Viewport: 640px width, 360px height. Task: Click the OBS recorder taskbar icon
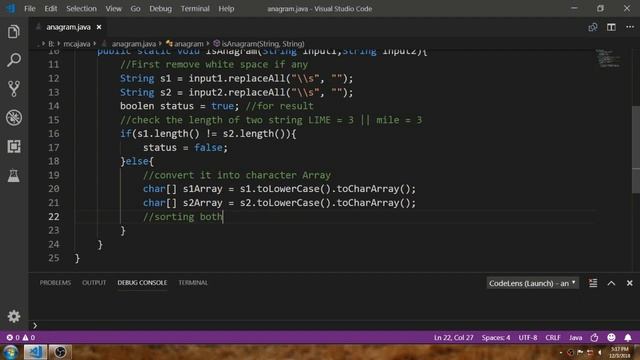(x=60, y=352)
